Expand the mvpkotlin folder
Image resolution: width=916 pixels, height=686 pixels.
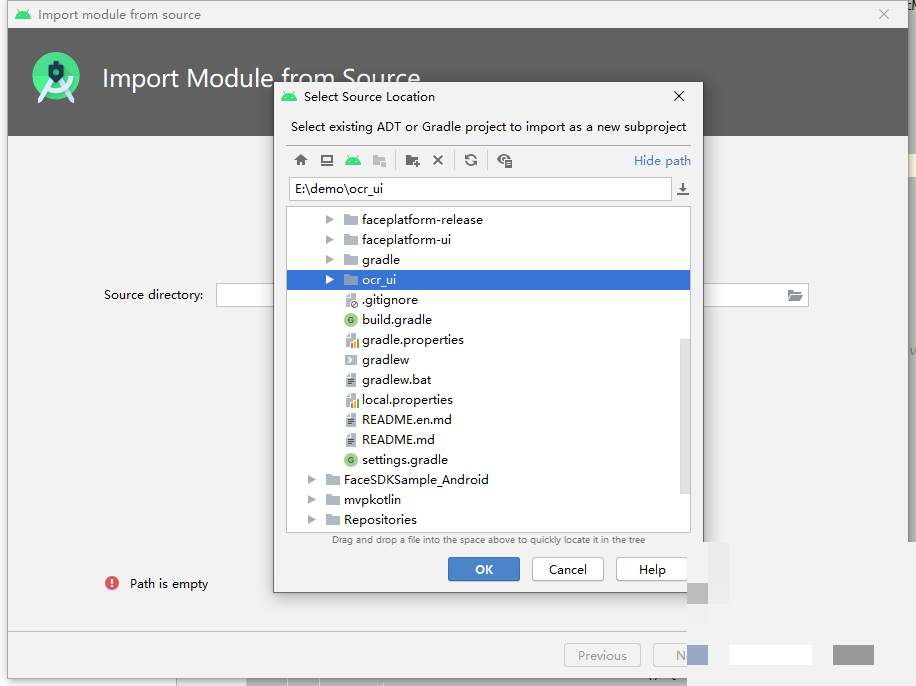coord(311,500)
